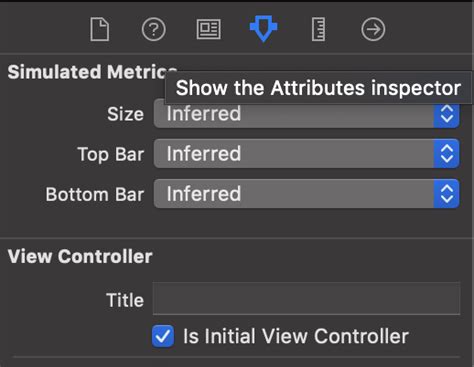
Task: Open the Identity inspector icon
Action: pyautogui.click(x=208, y=30)
